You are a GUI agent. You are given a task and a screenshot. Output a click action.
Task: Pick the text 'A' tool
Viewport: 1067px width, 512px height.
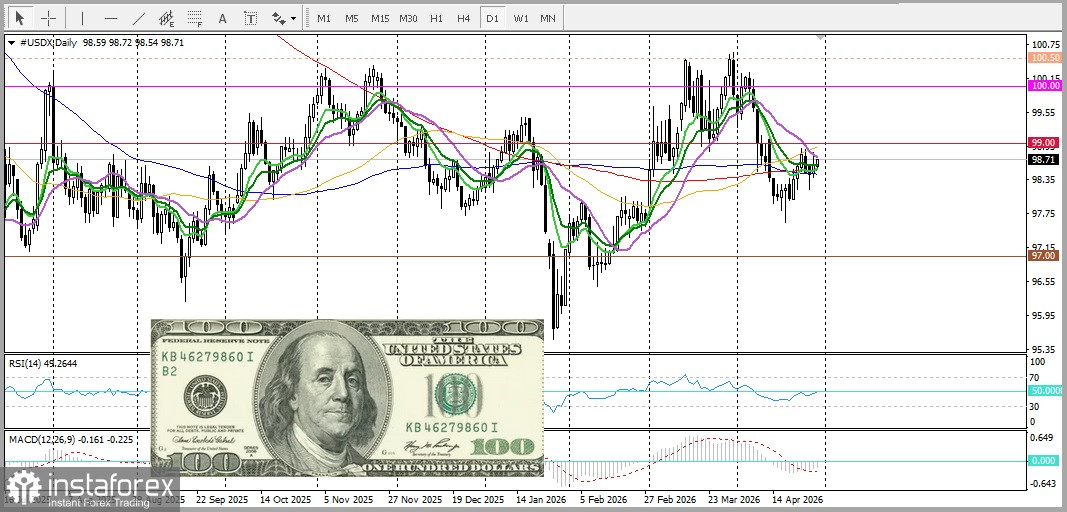click(x=223, y=18)
